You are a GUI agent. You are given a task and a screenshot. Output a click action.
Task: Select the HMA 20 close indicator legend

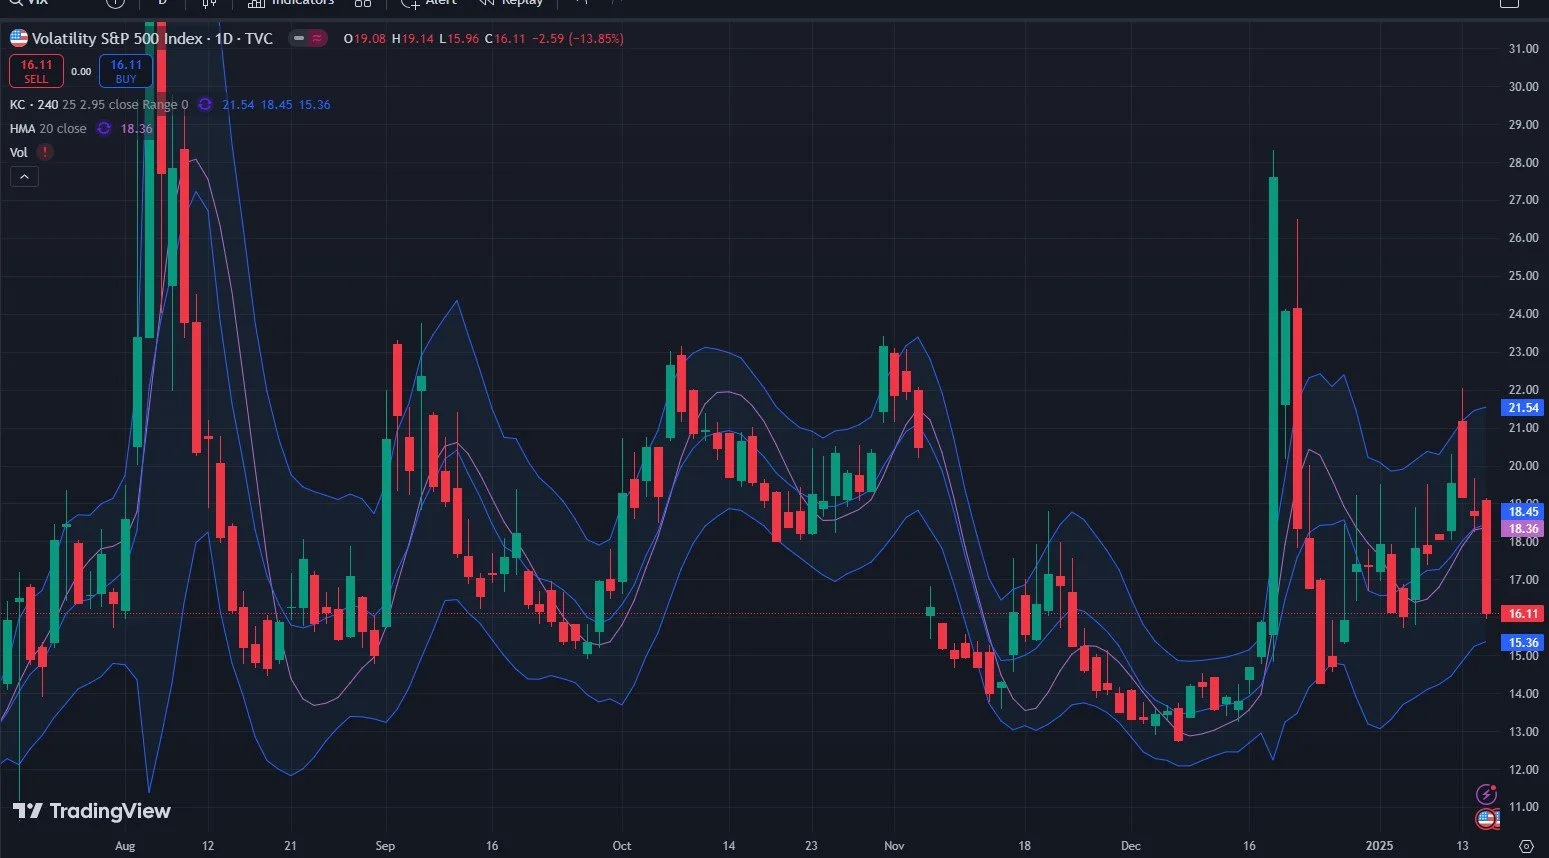tap(48, 128)
